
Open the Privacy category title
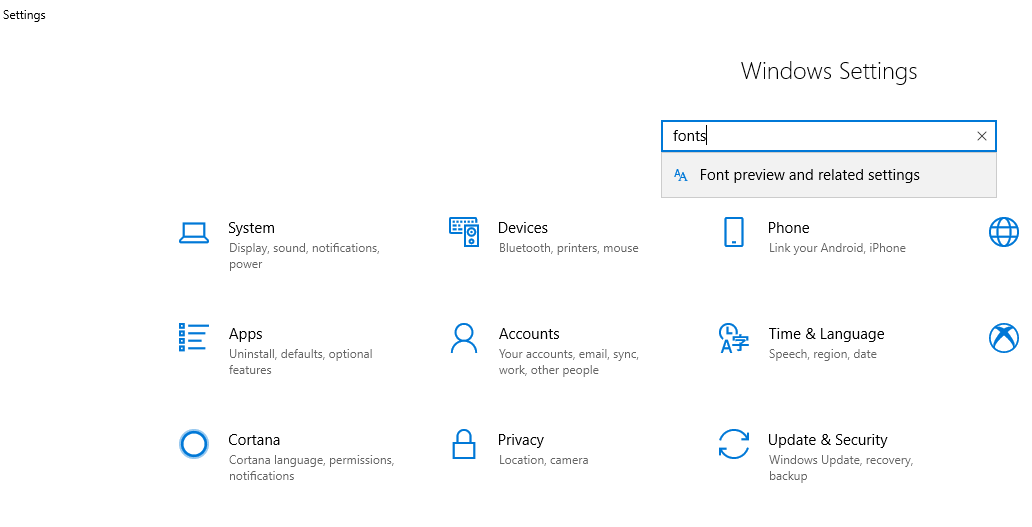pyautogui.click(x=521, y=440)
